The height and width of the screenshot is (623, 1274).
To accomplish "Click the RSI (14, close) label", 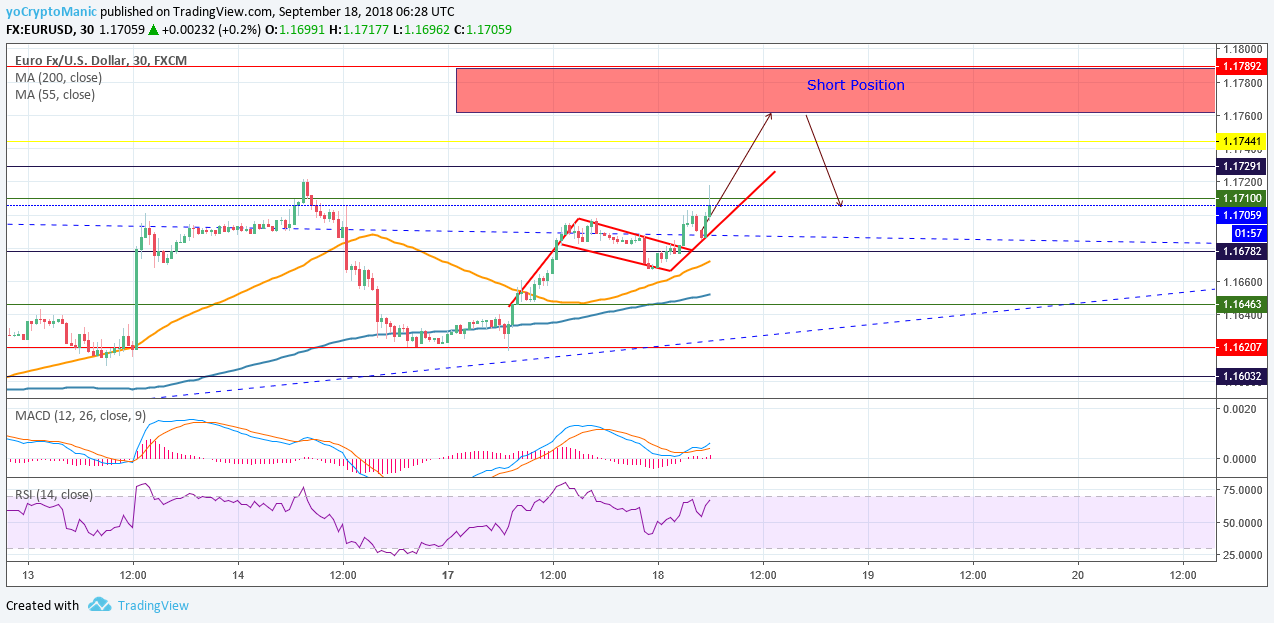I will [54, 494].
